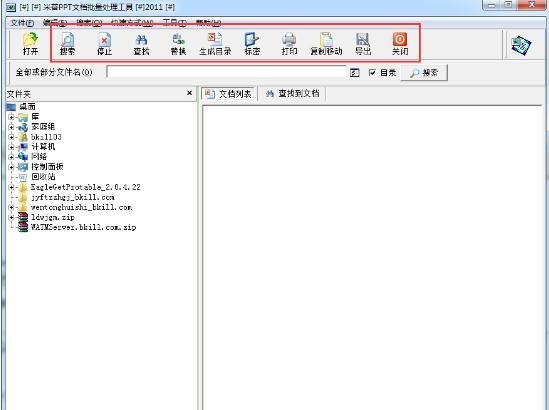Image resolution: width=549 pixels, height=410 pixels.
Task: Click the 打印 (Print) toolbar icon
Action: [289, 44]
